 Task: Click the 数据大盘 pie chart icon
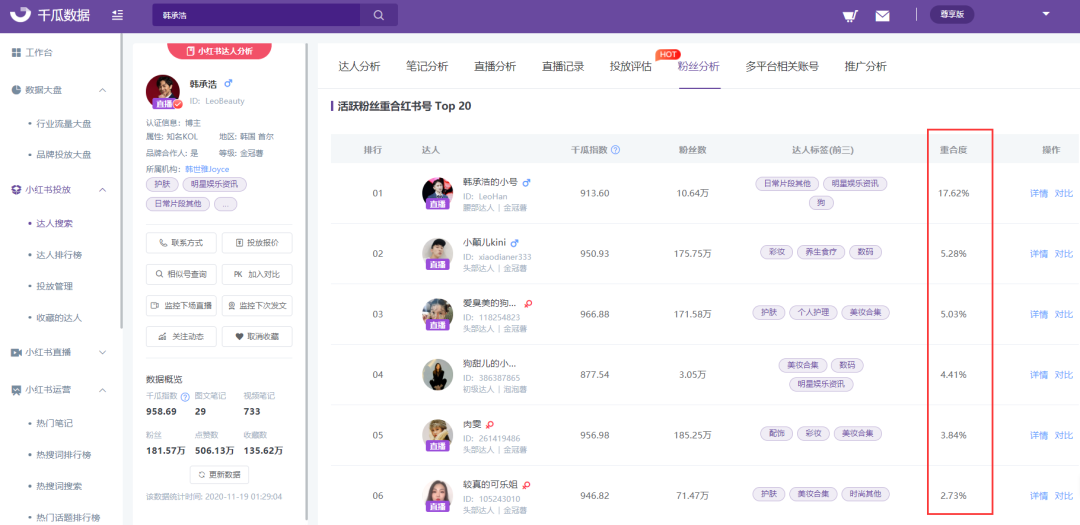16,90
